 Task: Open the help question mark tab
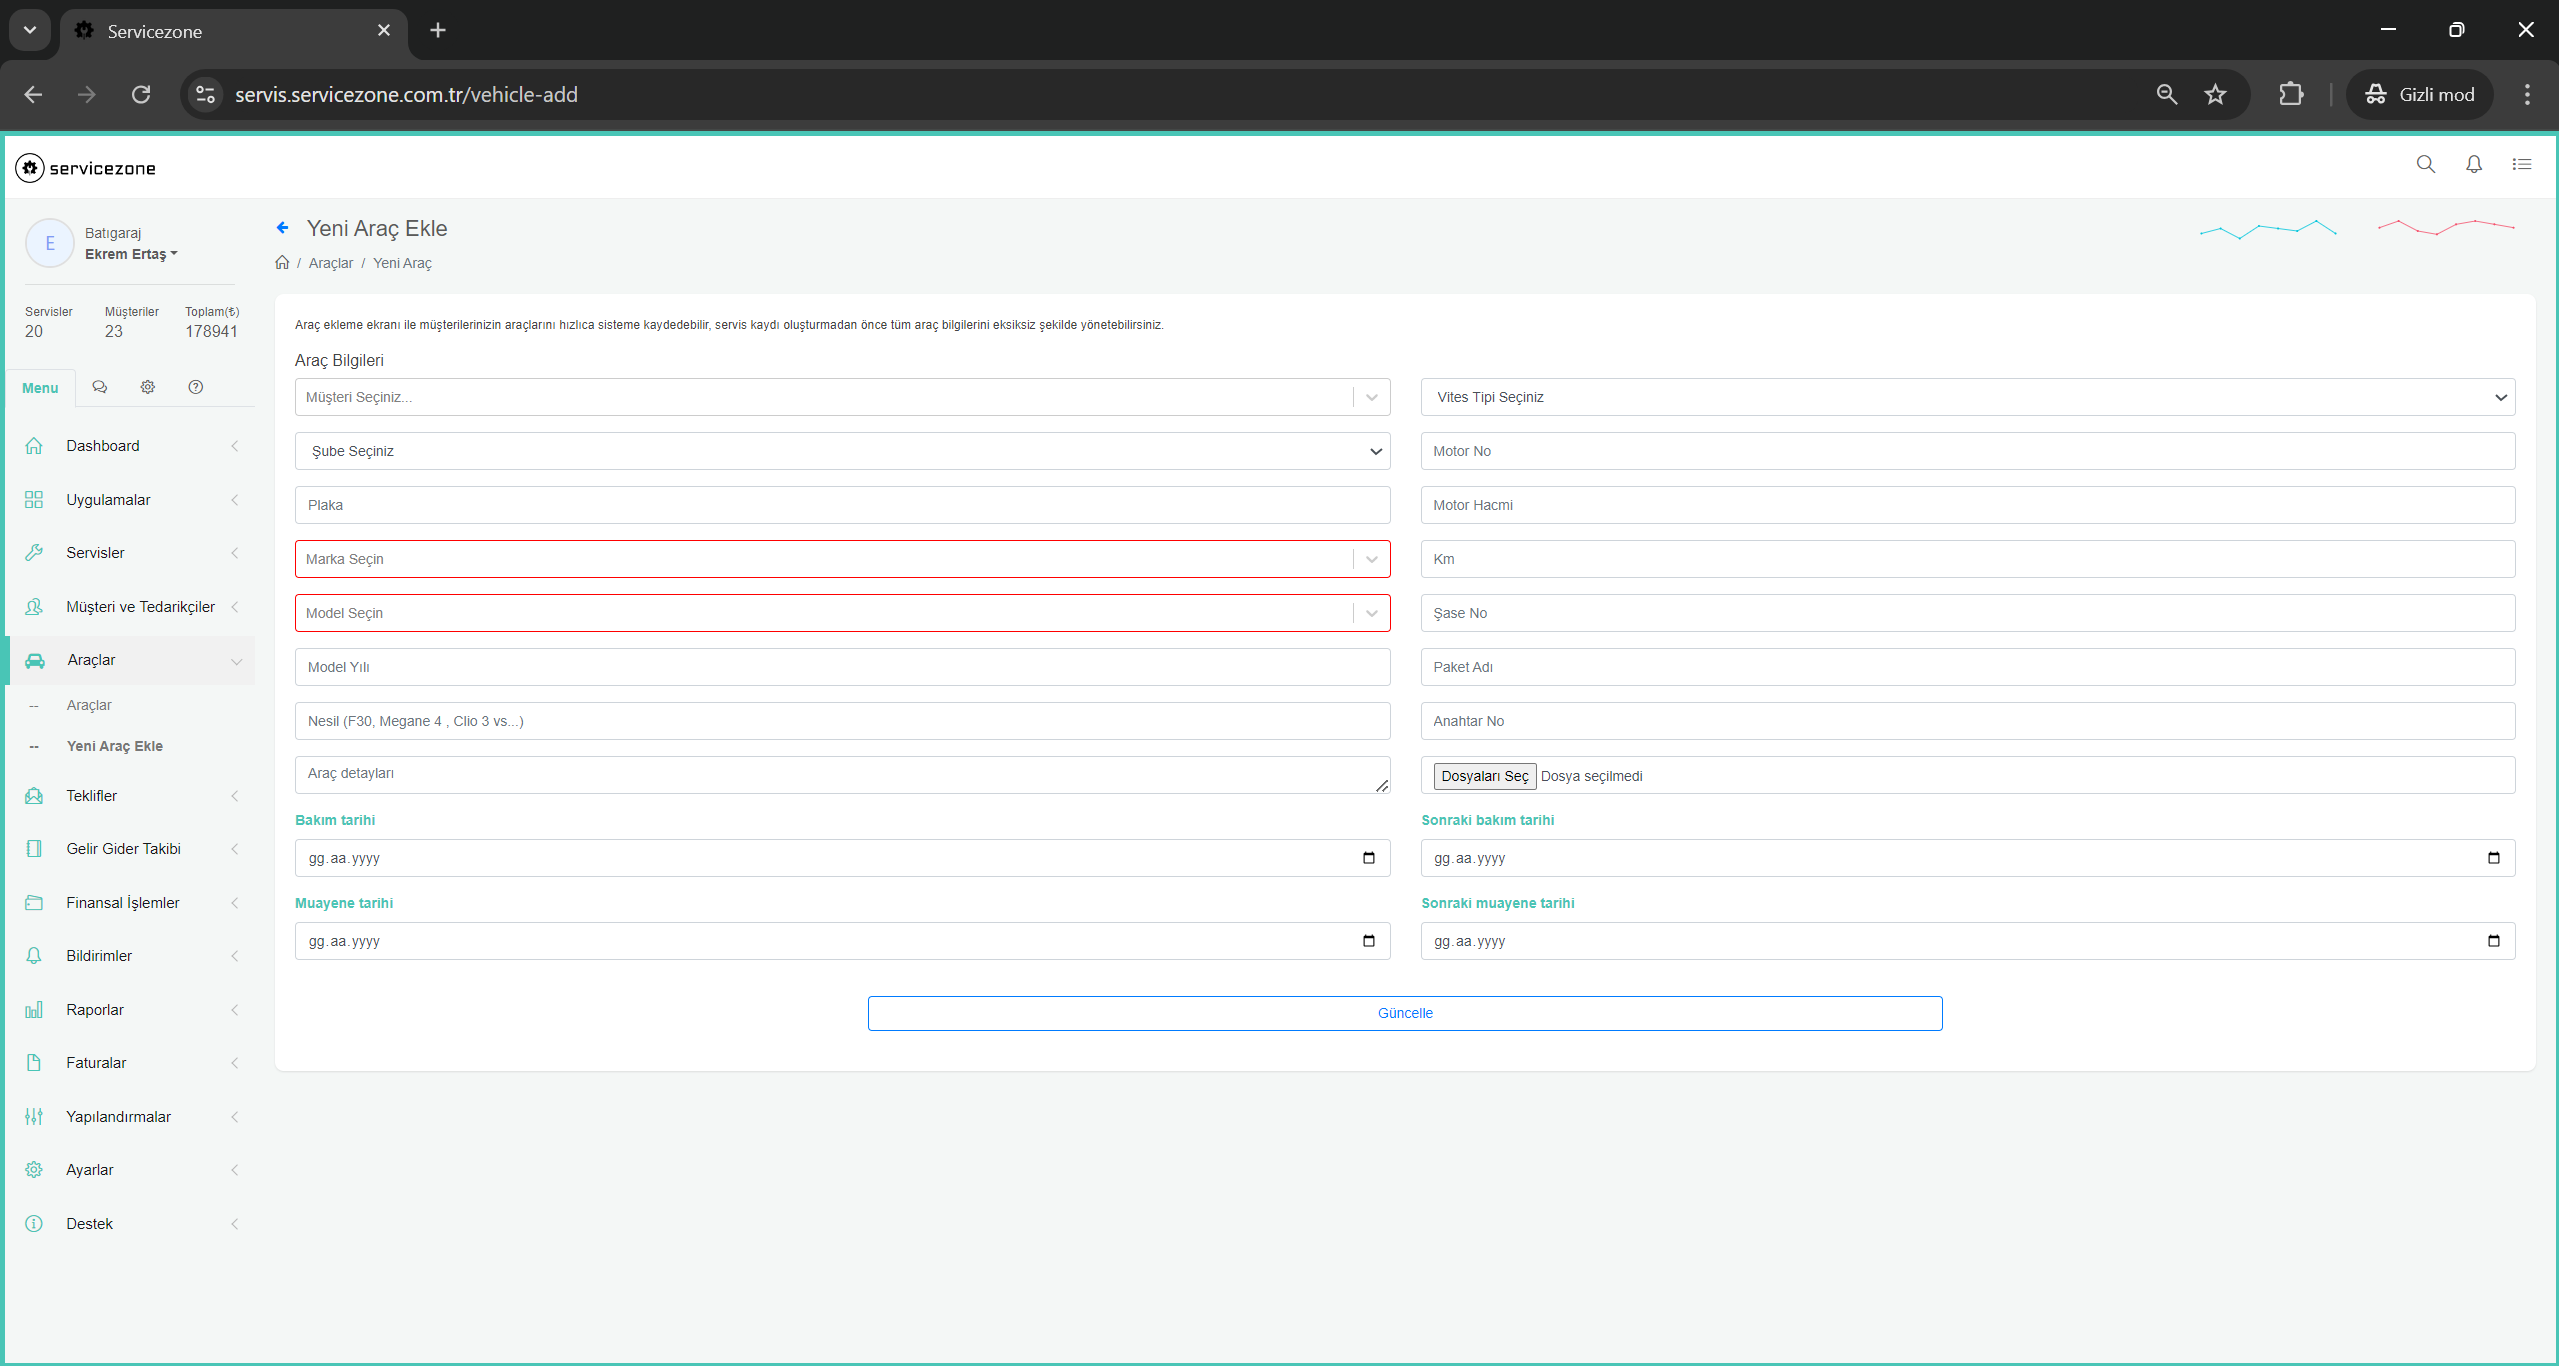(x=195, y=387)
